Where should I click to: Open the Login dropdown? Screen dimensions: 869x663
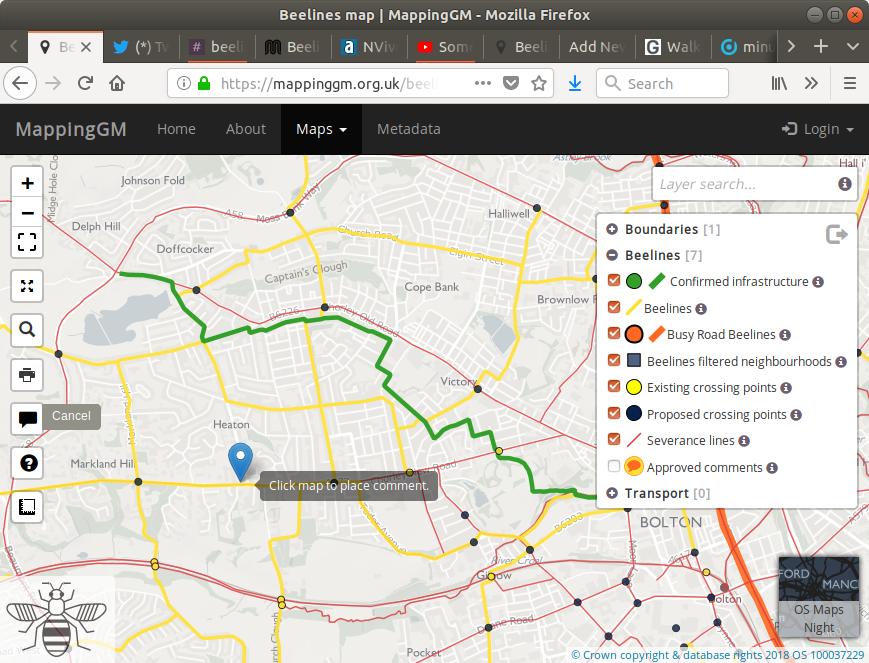click(819, 129)
